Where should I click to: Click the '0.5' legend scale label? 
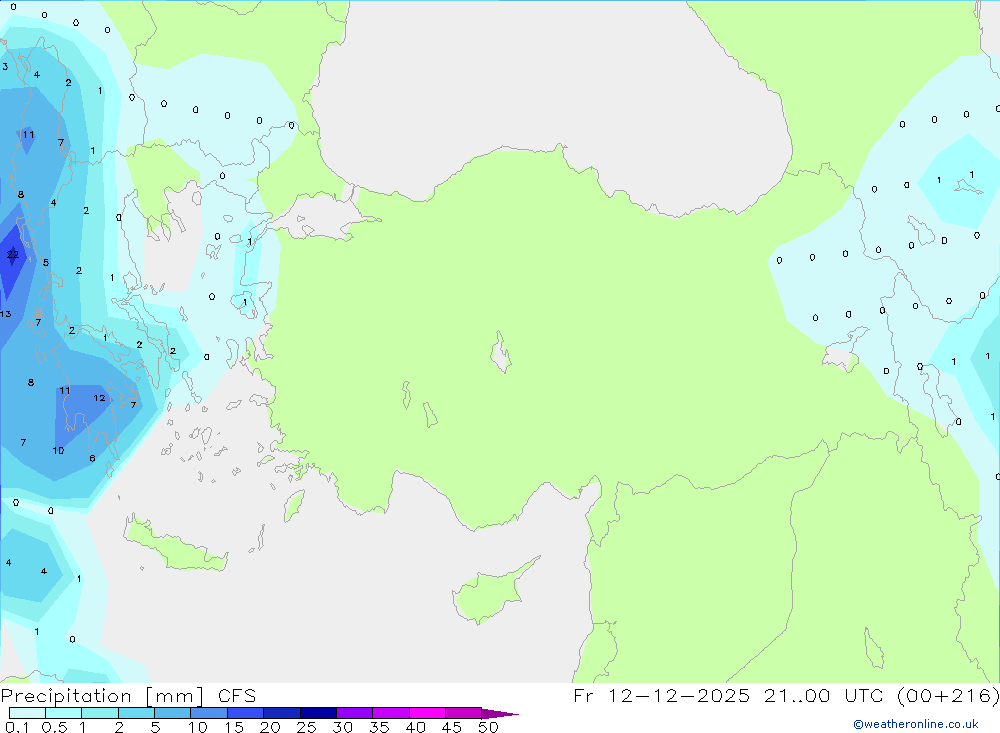pos(54,727)
